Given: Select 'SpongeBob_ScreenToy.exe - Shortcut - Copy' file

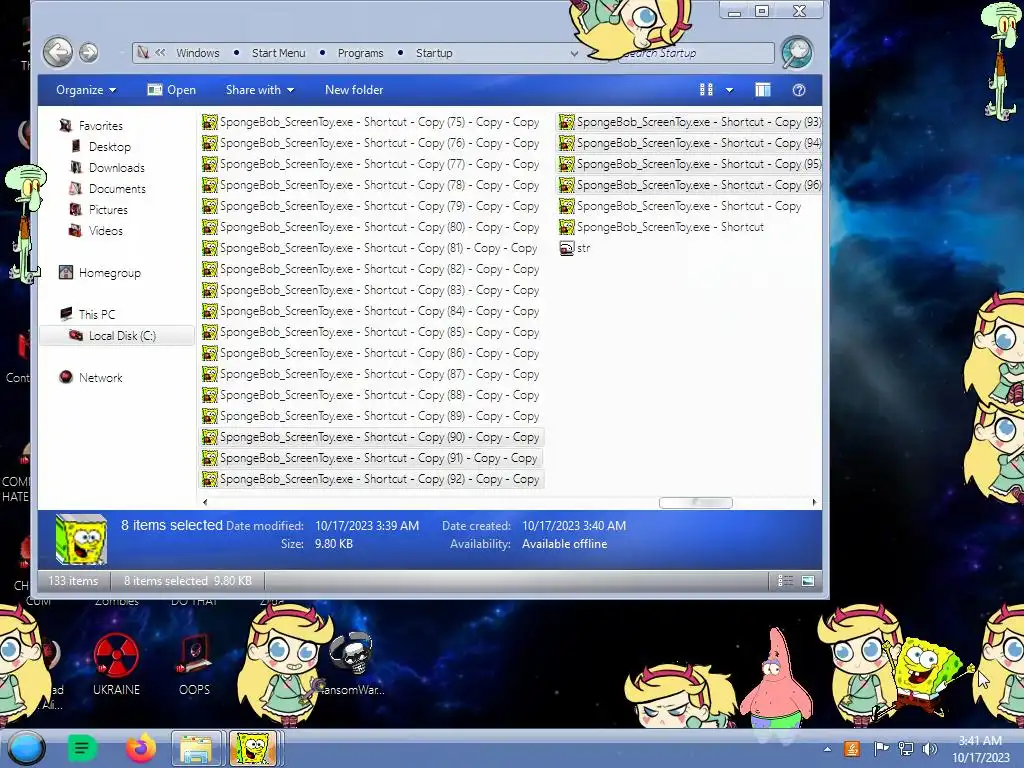Looking at the screenshot, I should pyautogui.click(x=680, y=206).
